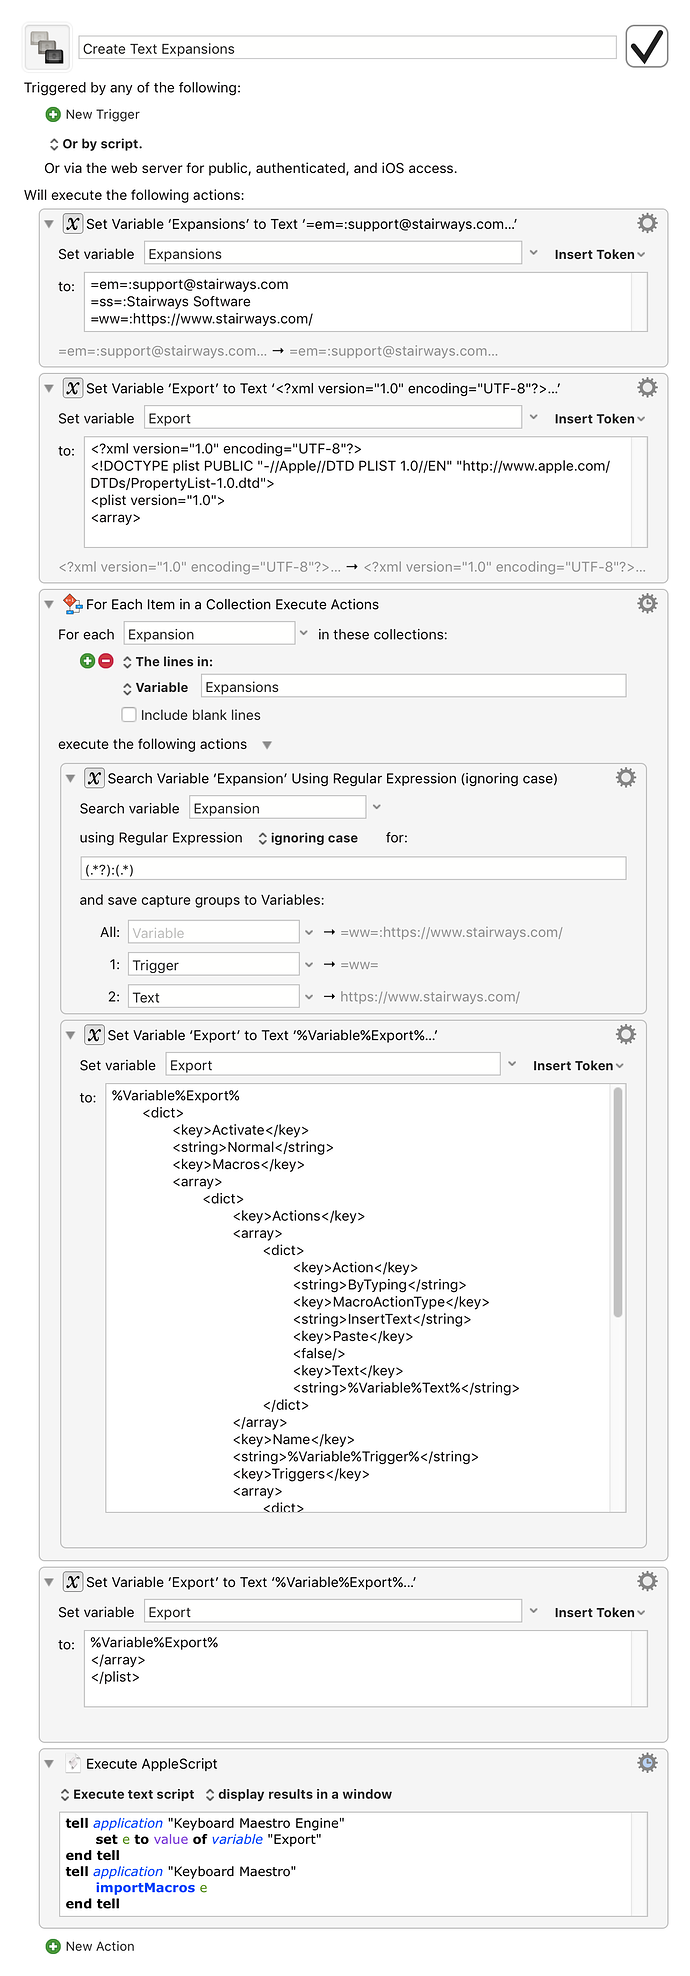690x1976 pixels.
Task: Remove collection using the red minus button
Action: pos(106,661)
